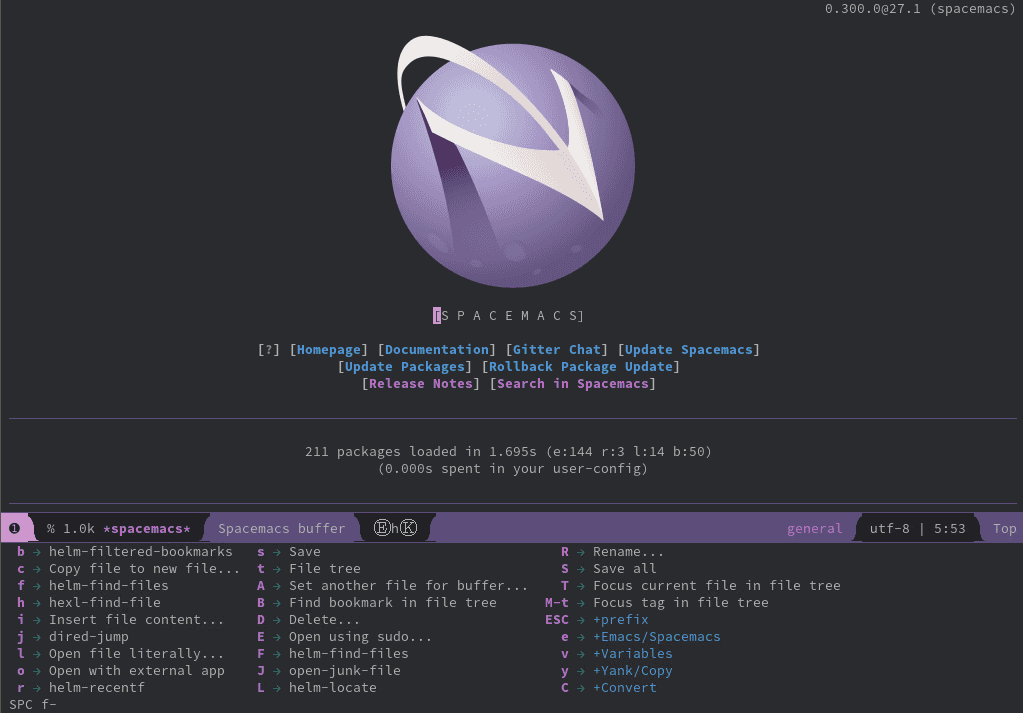Click the 'Top' scroll position indicator
The image size is (1023, 713).
tap(1005, 528)
